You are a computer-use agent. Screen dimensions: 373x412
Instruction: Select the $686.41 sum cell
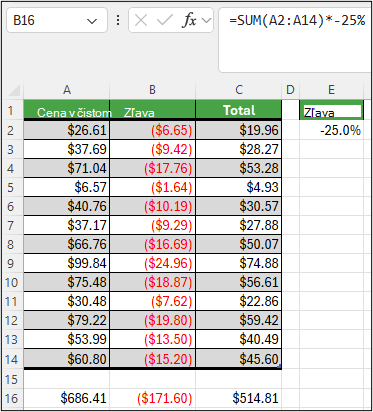67,398
